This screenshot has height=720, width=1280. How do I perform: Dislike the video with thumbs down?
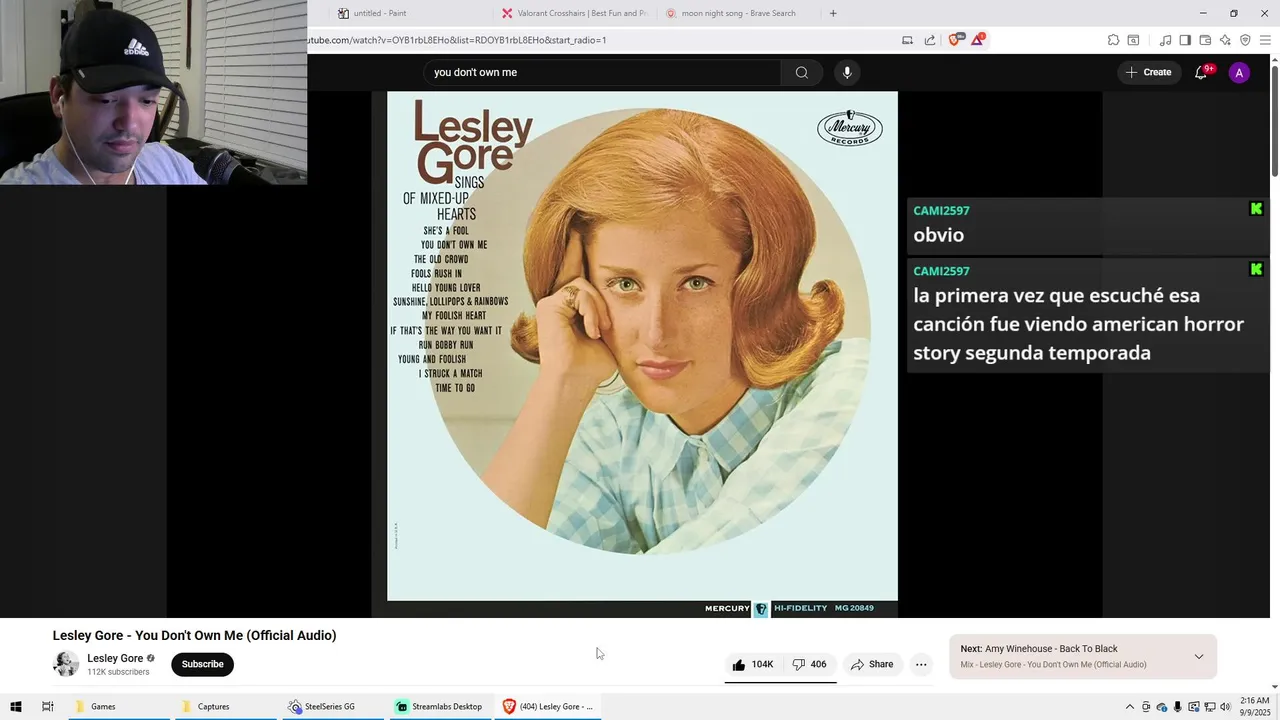809,664
